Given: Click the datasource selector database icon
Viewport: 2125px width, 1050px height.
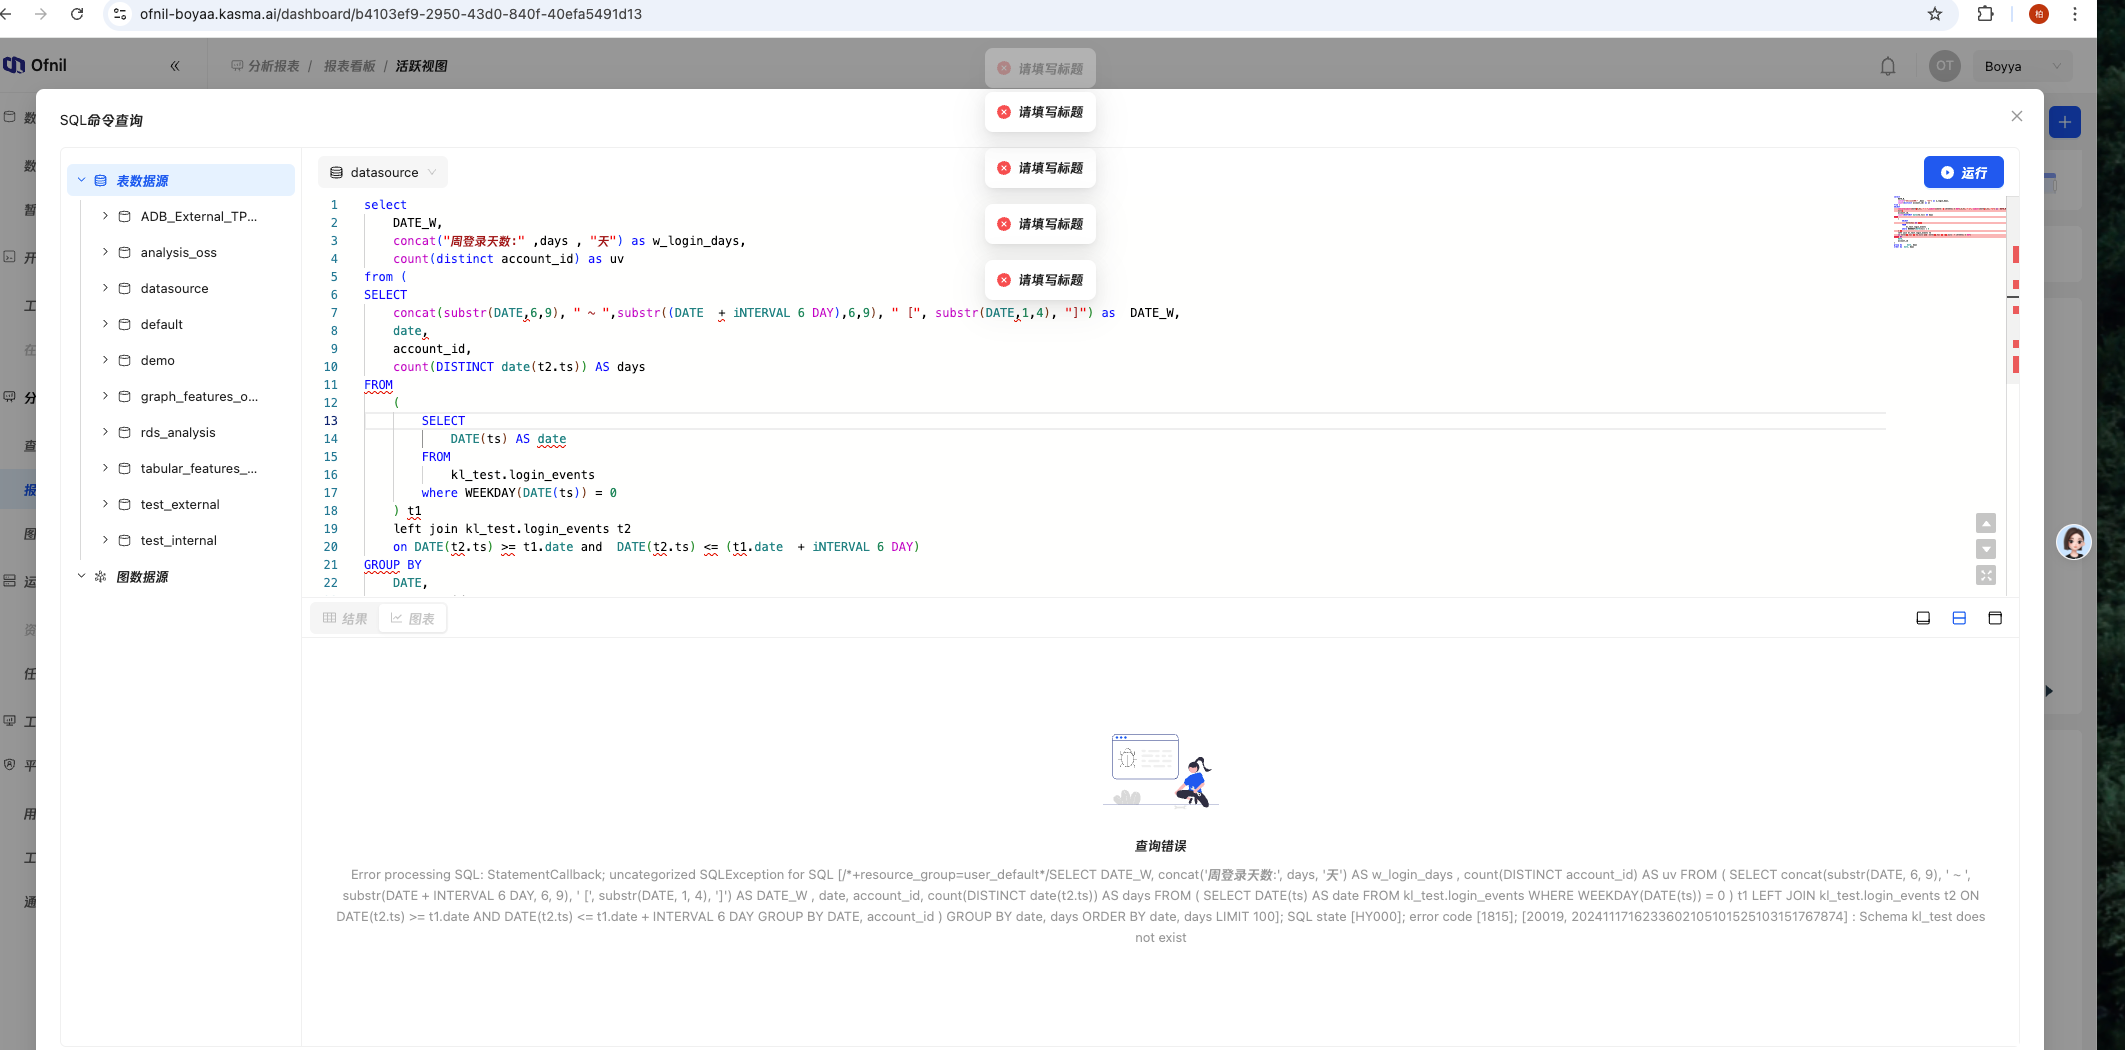Looking at the screenshot, I should 336,172.
